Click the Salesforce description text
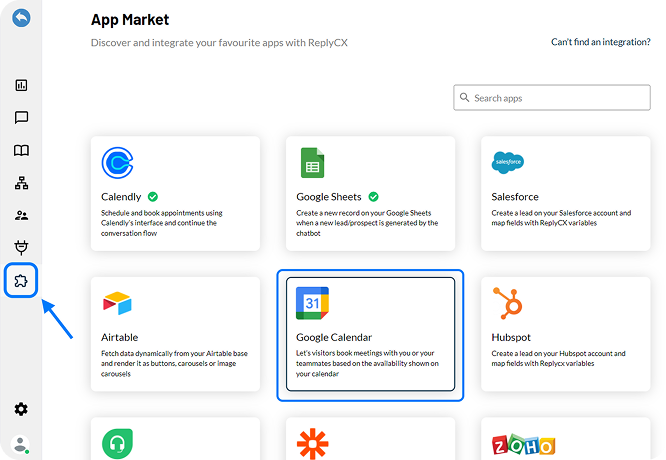 click(561, 218)
